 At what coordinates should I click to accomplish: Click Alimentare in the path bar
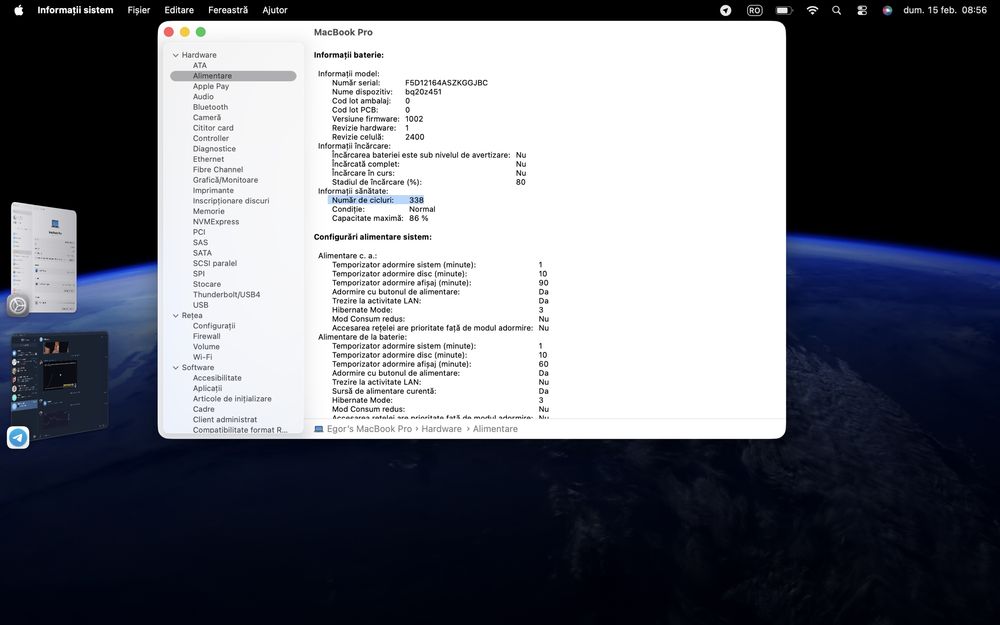[x=495, y=429]
